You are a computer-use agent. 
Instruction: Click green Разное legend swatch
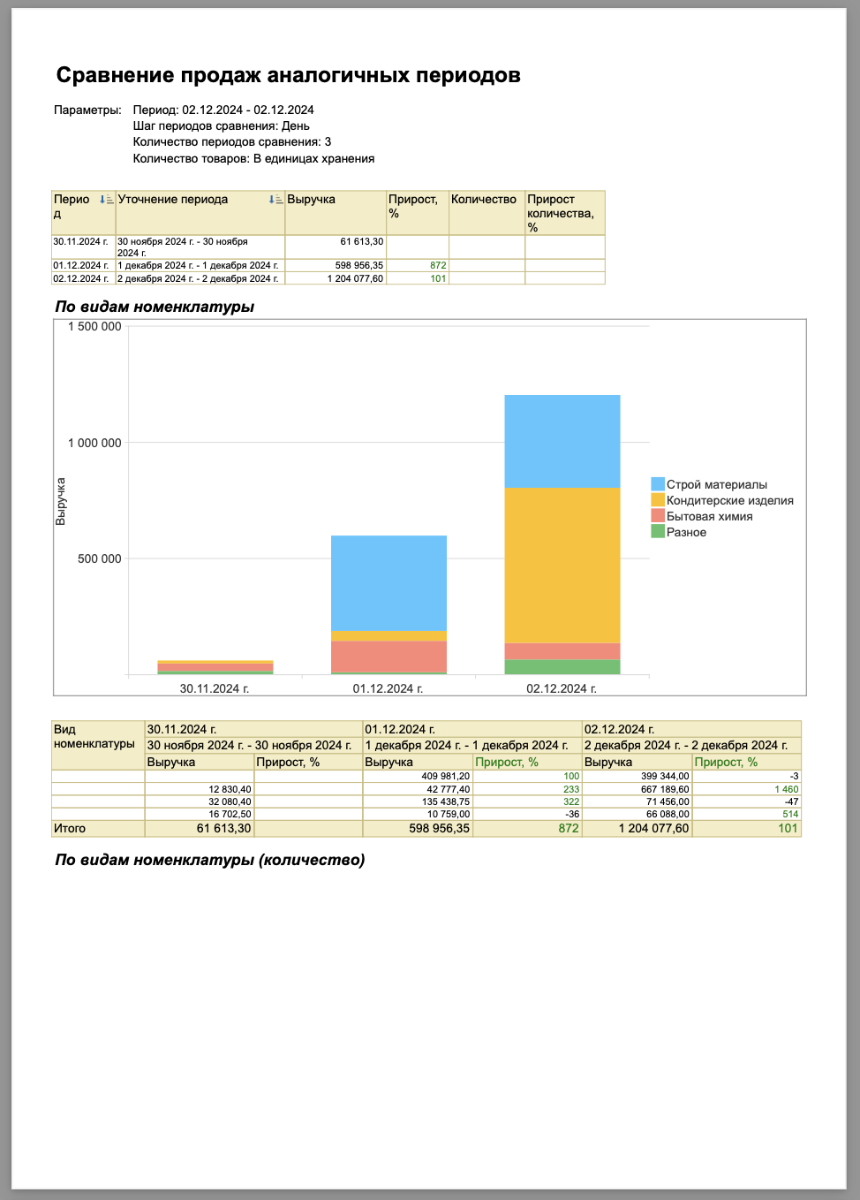pos(658,532)
